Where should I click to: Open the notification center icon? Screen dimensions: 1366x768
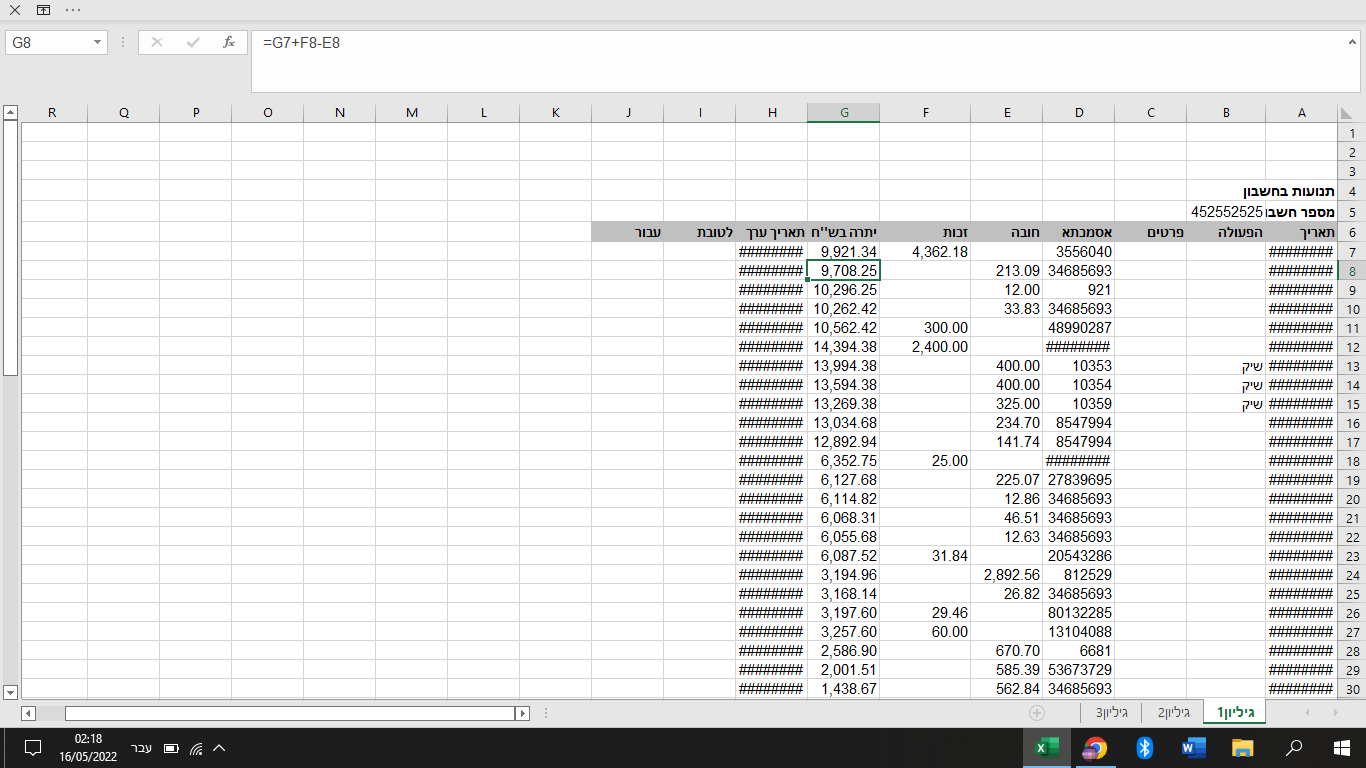click(x=32, y=748)
